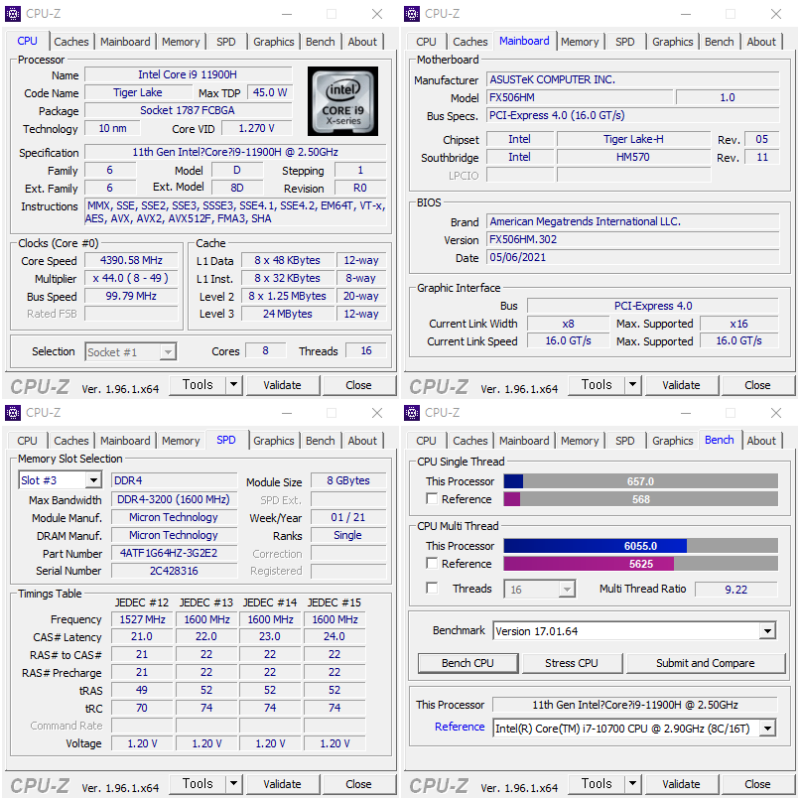Open Graphics tab in SPD window
The height and width of the screenshot is (800, 800).
(273, 441)
